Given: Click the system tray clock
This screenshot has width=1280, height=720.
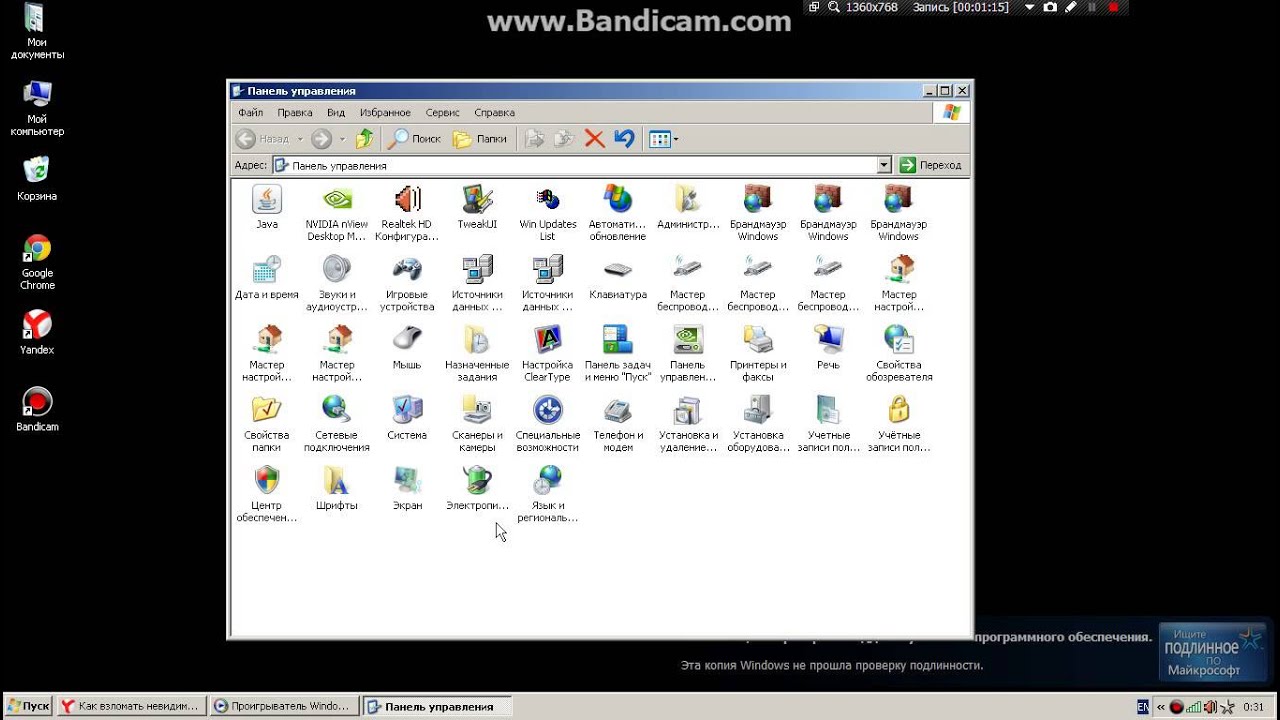Looking at the screenshot, I should pos(1253,707).
